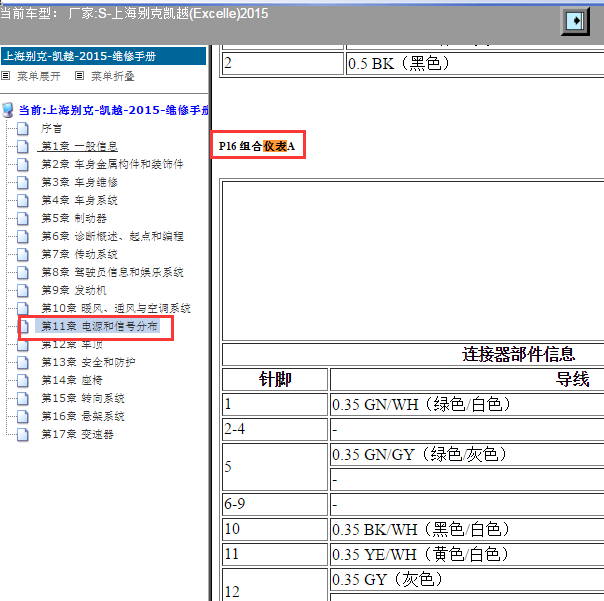Collapse all menus with 菜单折叠
This screenshot has width=604, height=601.
tap(112, 76)
